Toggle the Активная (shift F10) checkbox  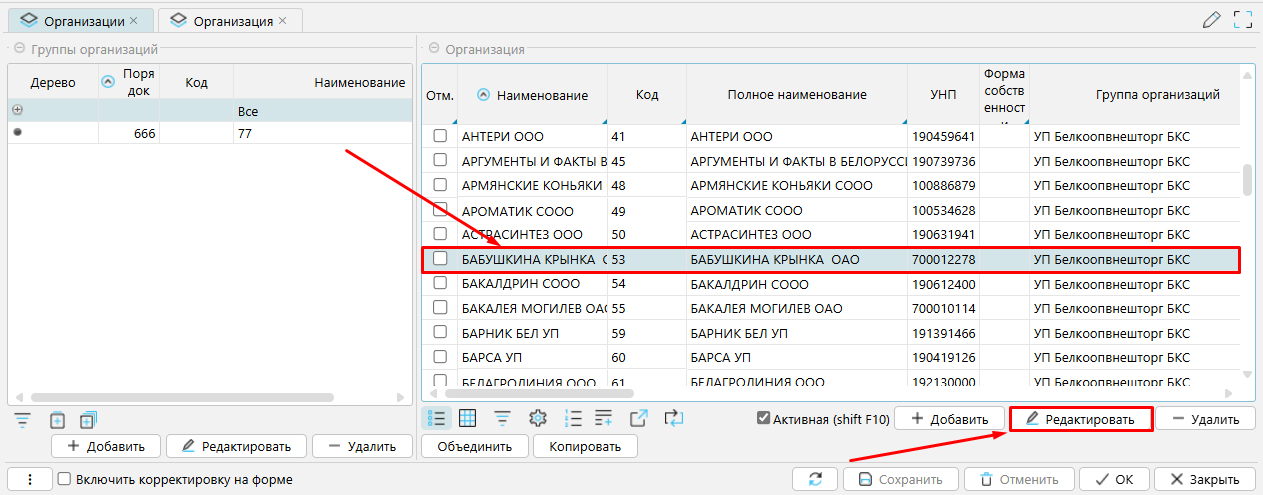pyautogui.click(x=764, y=419)
